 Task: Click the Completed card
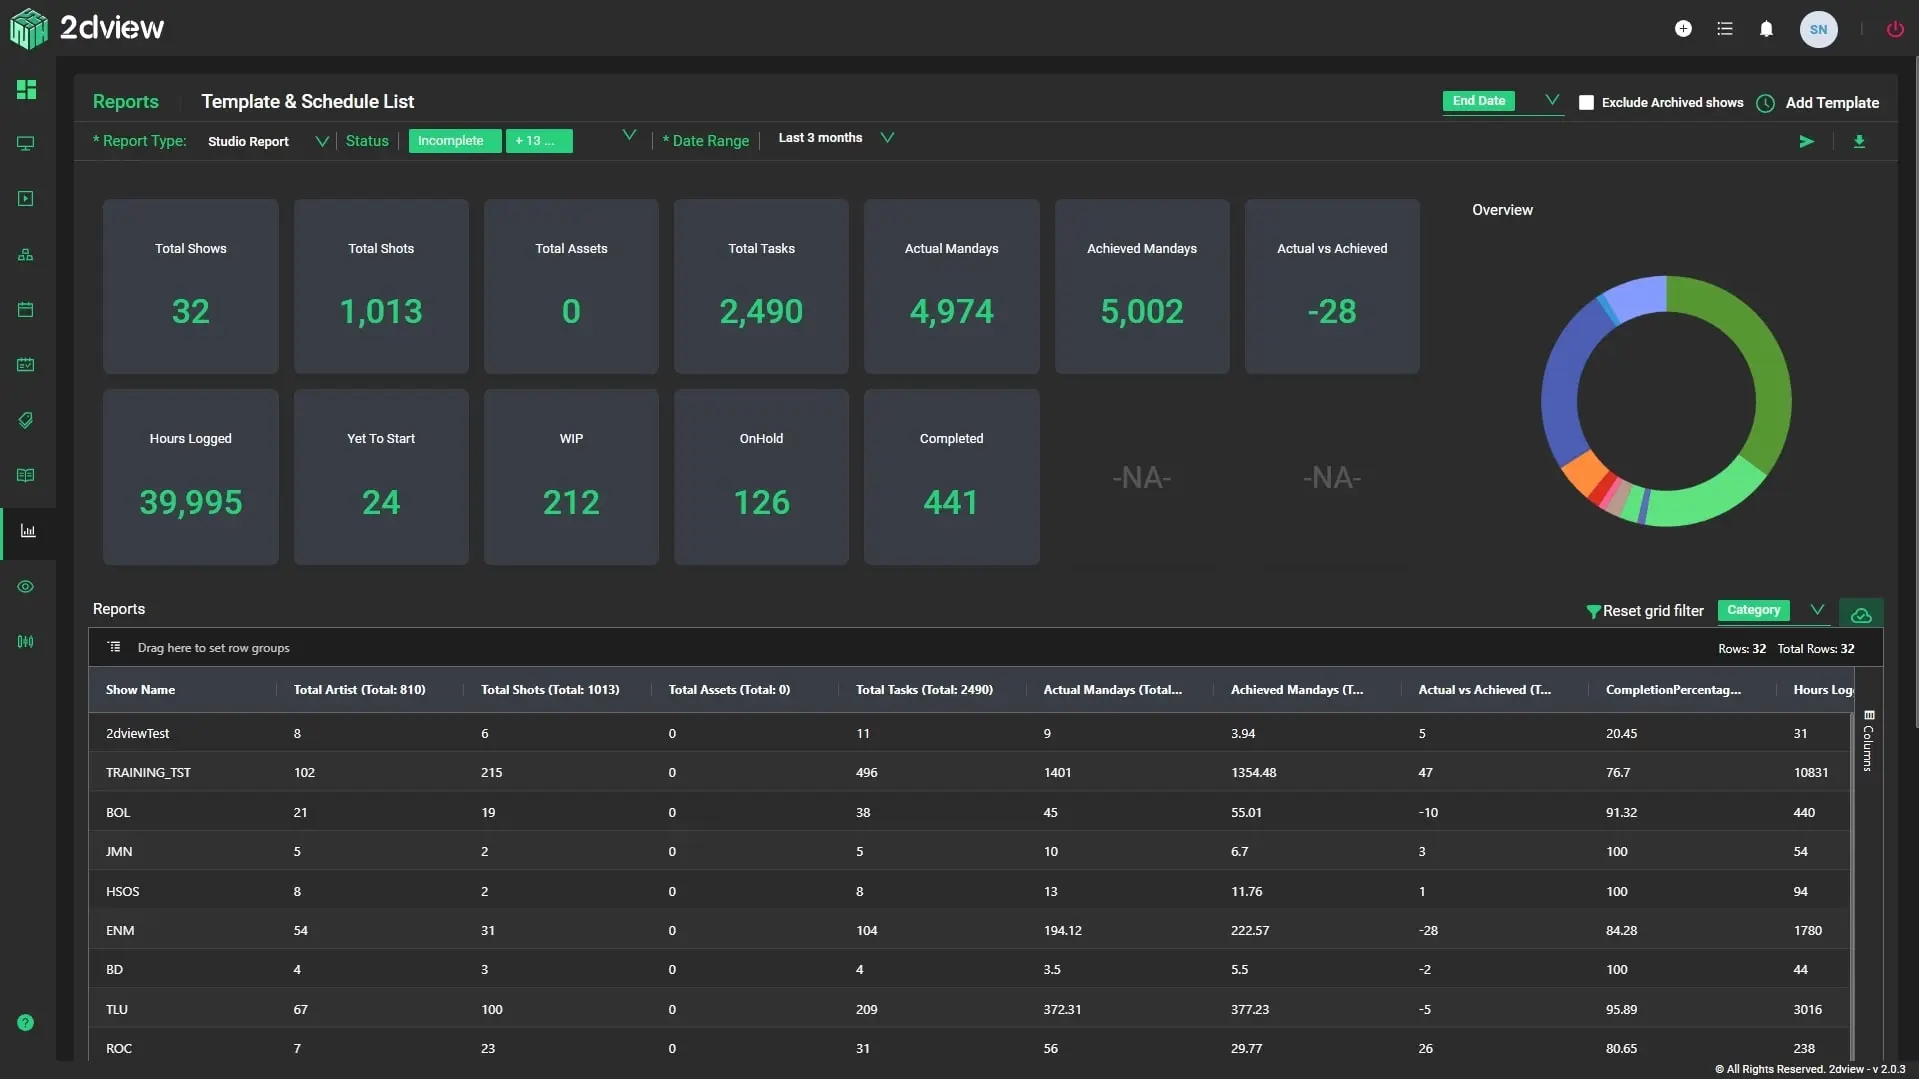(x=951, y=477)
